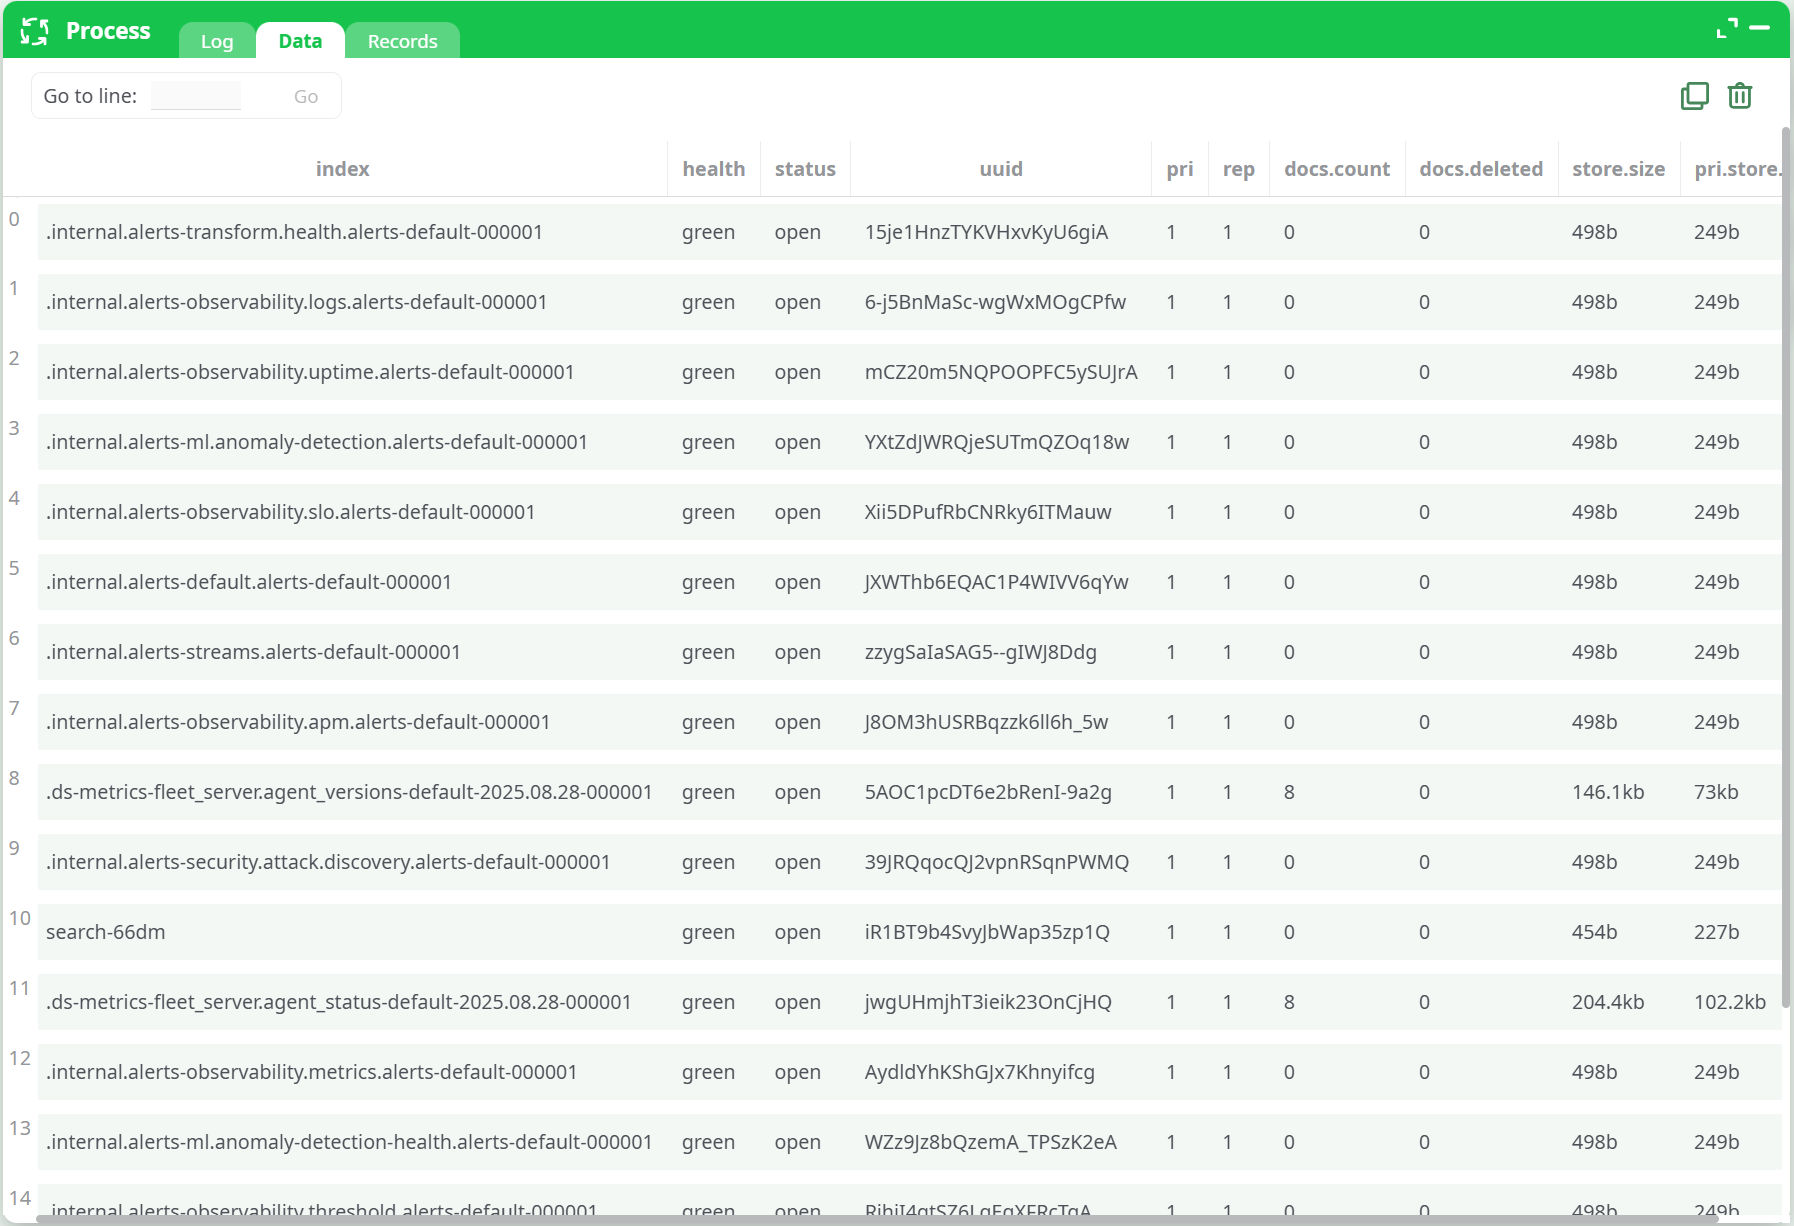Click the Go button
This screenshot has width=1794, height=1226.
point(306,95)
